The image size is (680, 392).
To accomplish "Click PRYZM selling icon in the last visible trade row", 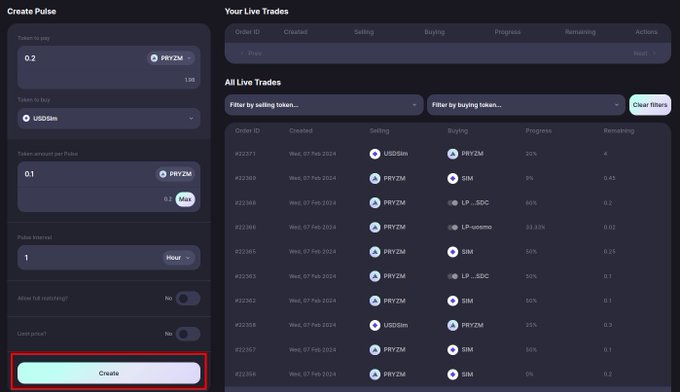I will pyautogui.click(x=375, y=374).
